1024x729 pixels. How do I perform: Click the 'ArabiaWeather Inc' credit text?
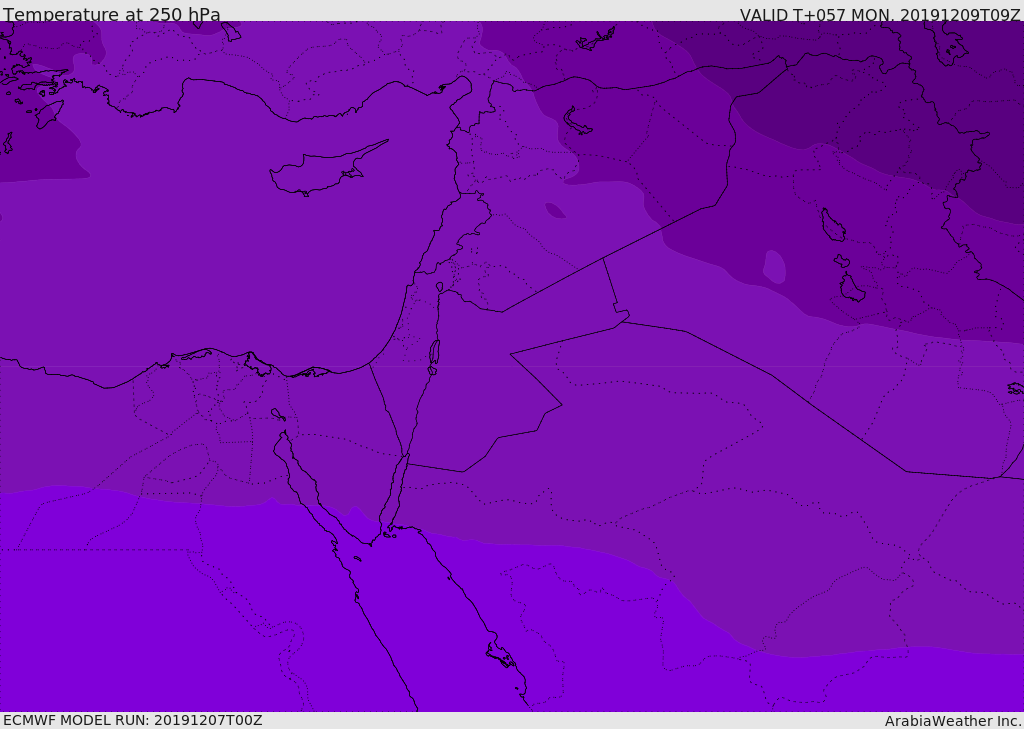pos(953,721)
